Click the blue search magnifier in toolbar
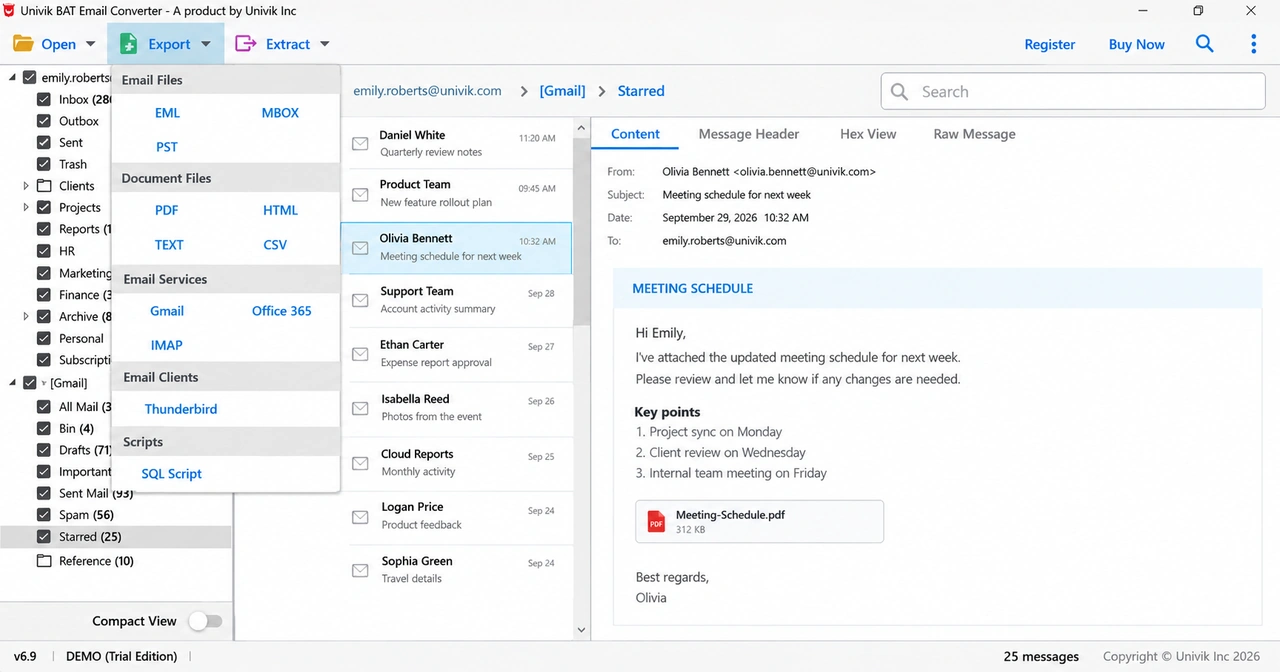 point(1205,44)
